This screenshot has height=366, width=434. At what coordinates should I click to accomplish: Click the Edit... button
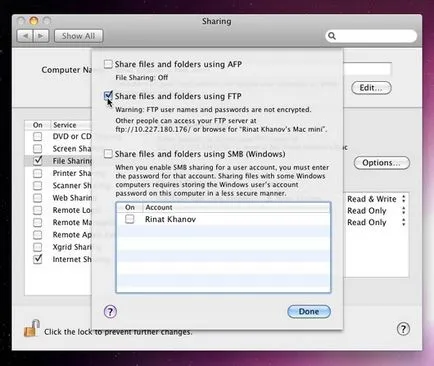[371, 88]
